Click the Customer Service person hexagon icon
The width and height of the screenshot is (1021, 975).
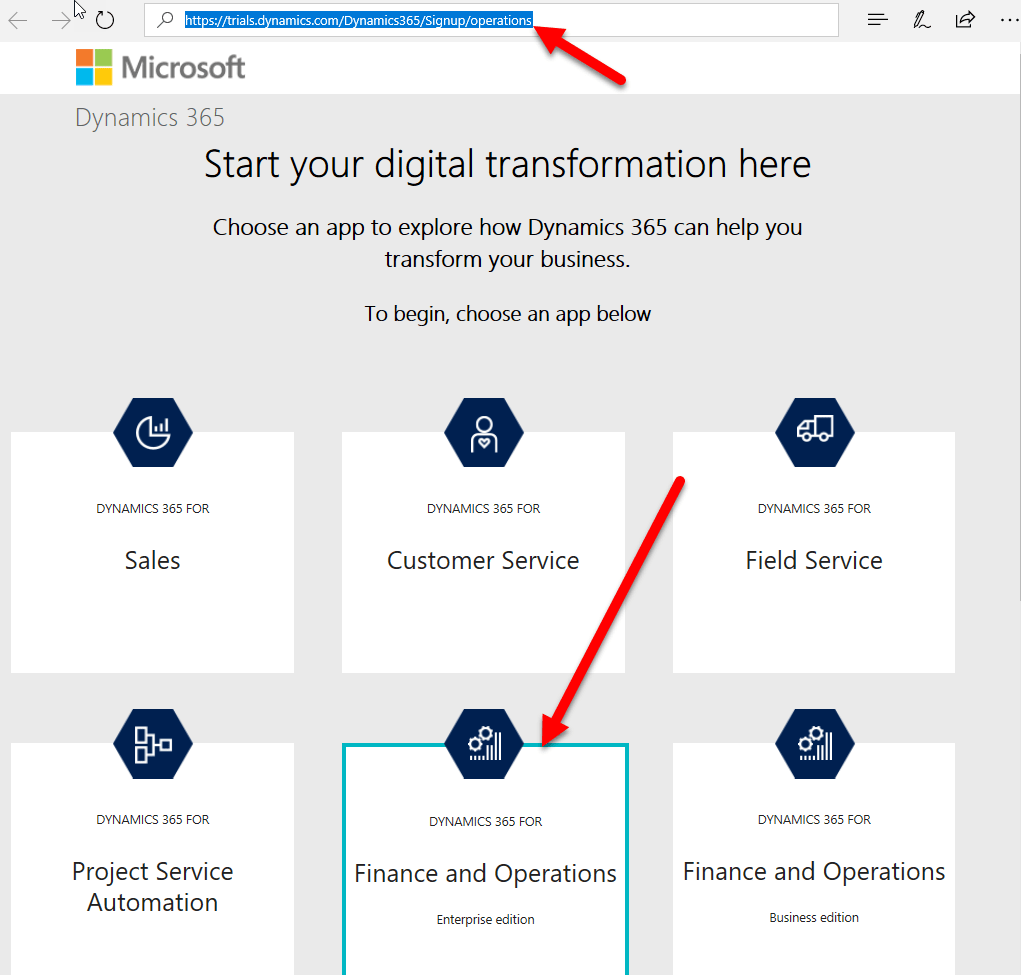[483, 432]
